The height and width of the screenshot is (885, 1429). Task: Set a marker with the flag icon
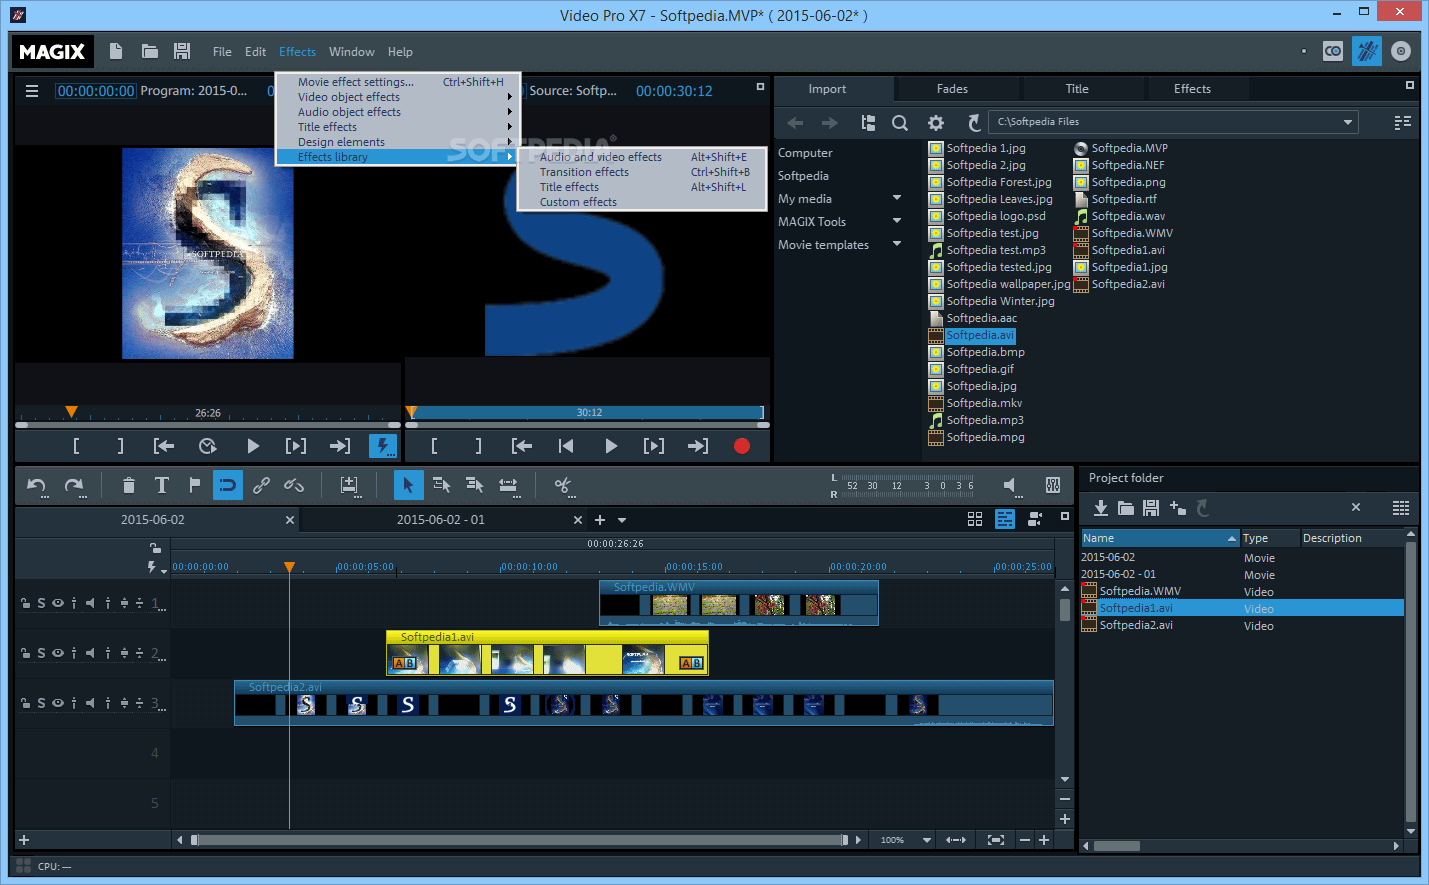point(195,485)
